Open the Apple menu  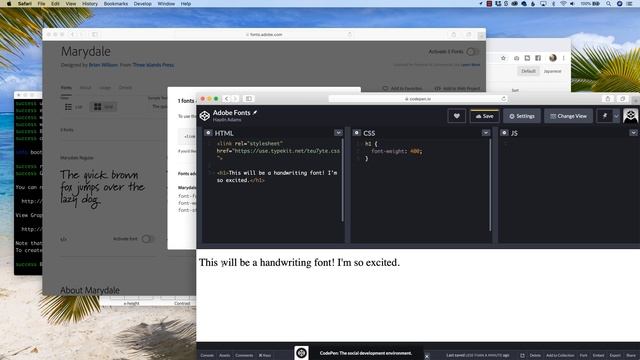(9, 4)
